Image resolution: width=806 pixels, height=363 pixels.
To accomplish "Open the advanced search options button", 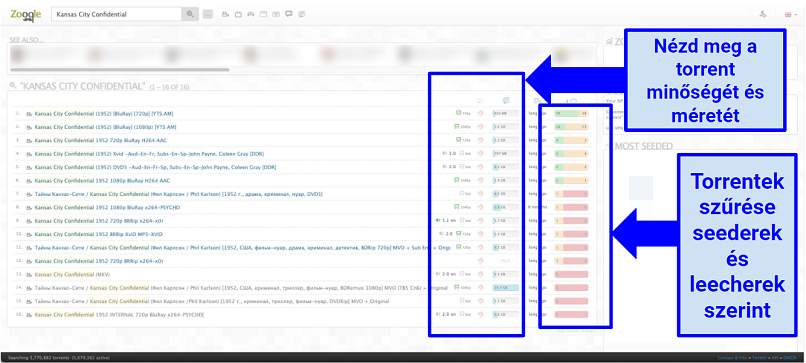I will 208,14.
